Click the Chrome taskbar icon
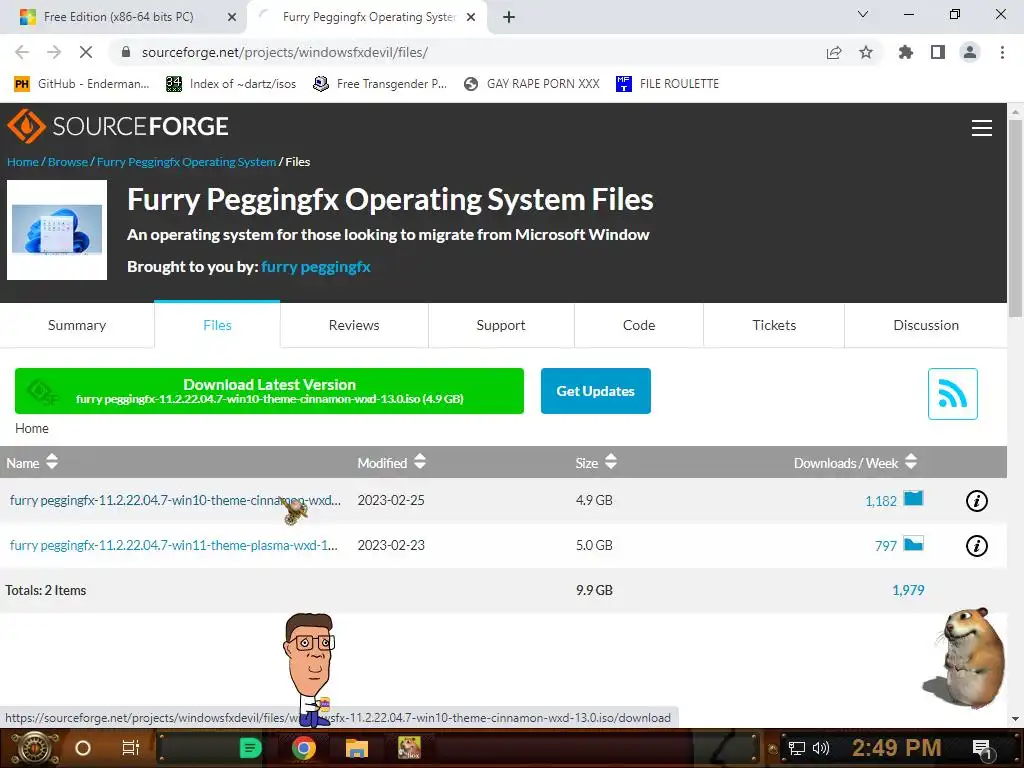Screen dimensions: 1024x768 [304, 748]
